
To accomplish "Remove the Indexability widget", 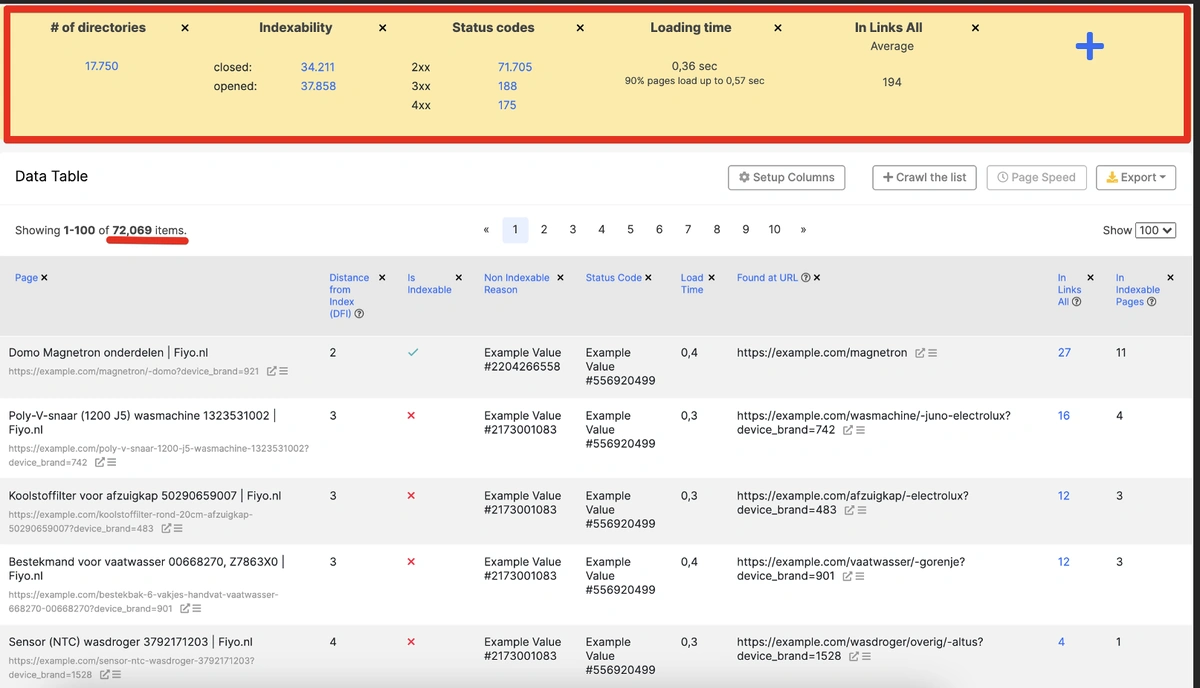I will [382, 28].
